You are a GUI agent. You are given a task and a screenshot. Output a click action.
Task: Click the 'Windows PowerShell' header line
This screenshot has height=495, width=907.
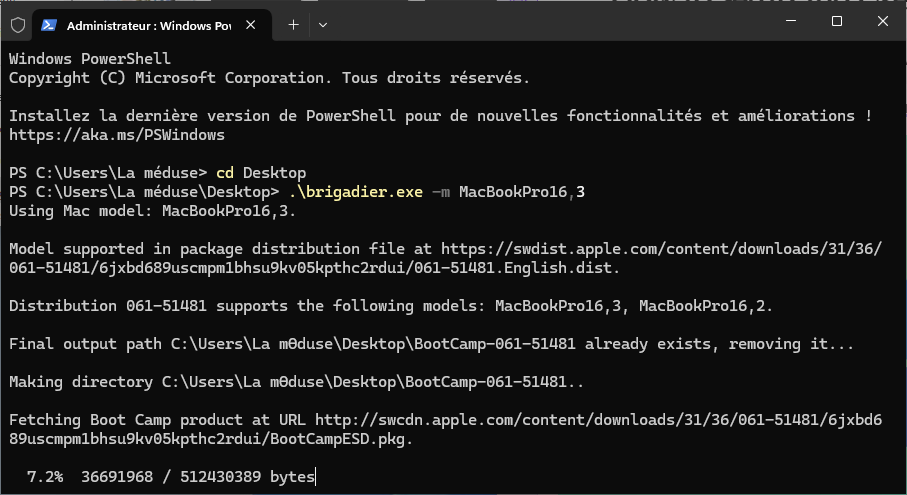point(90,59)
